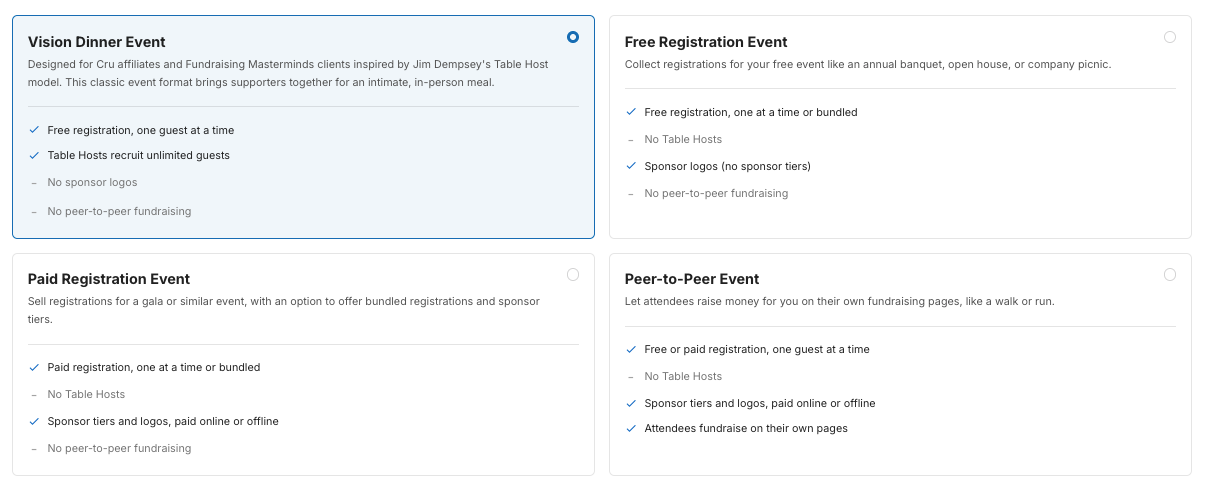
Task: Click the Paid Registration Event description text
Action: click(284, 310)
